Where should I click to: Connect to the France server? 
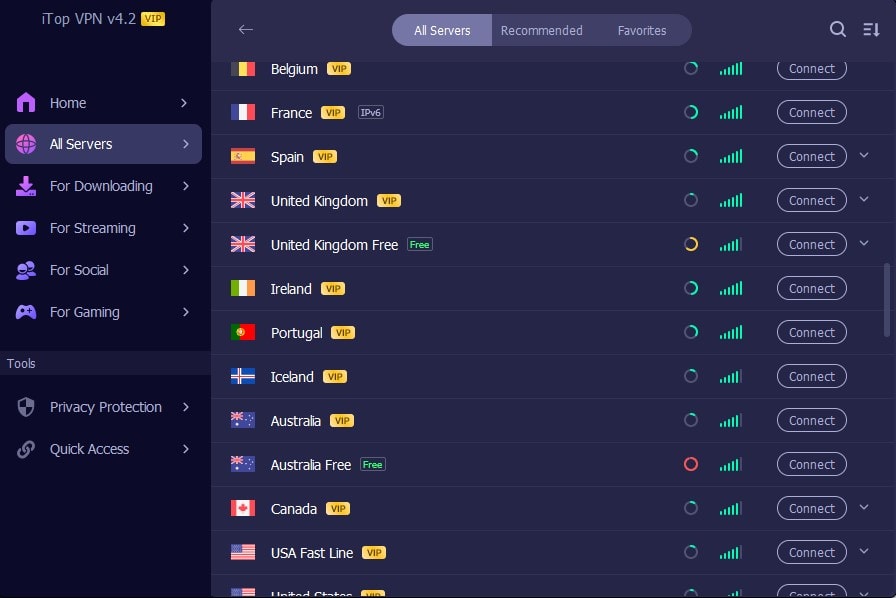click(x=811, y=112)
